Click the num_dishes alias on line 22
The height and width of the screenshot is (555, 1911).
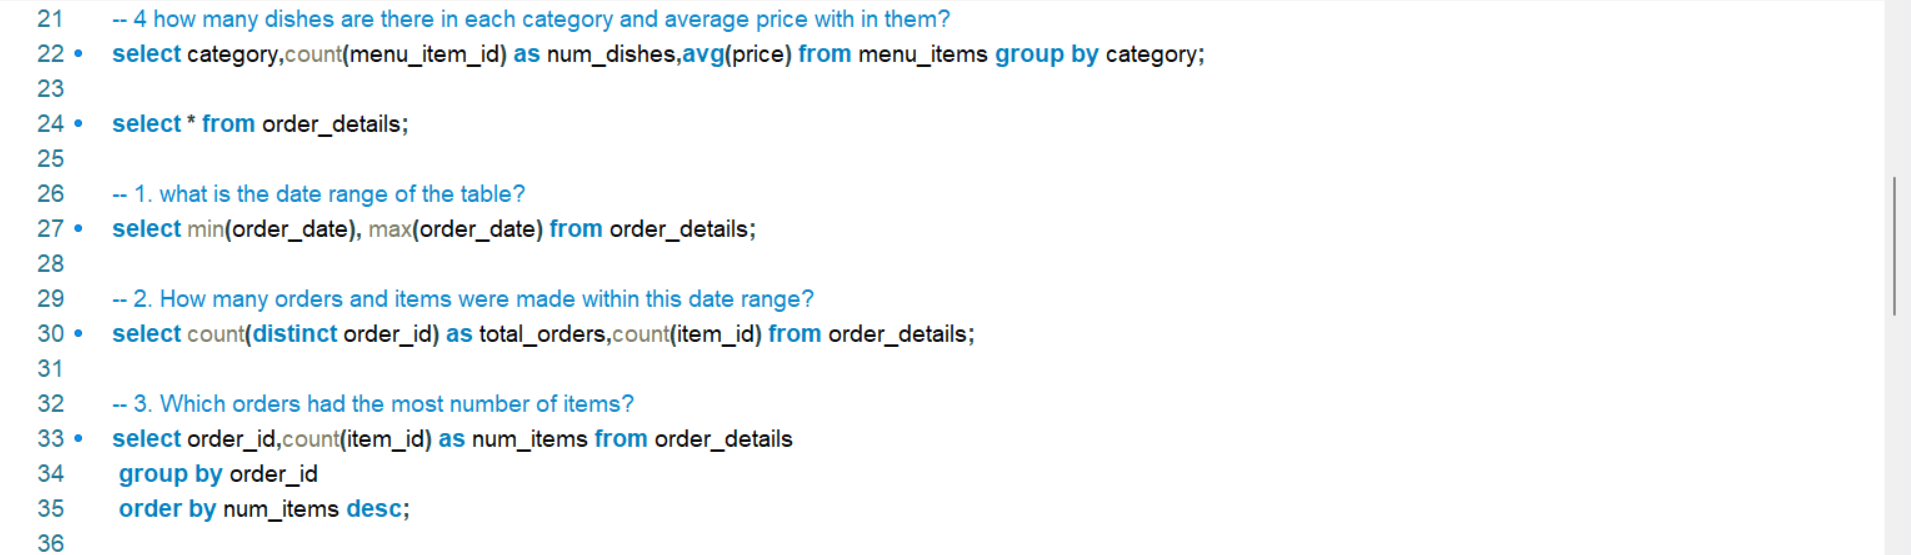click(x=611, y=54)
